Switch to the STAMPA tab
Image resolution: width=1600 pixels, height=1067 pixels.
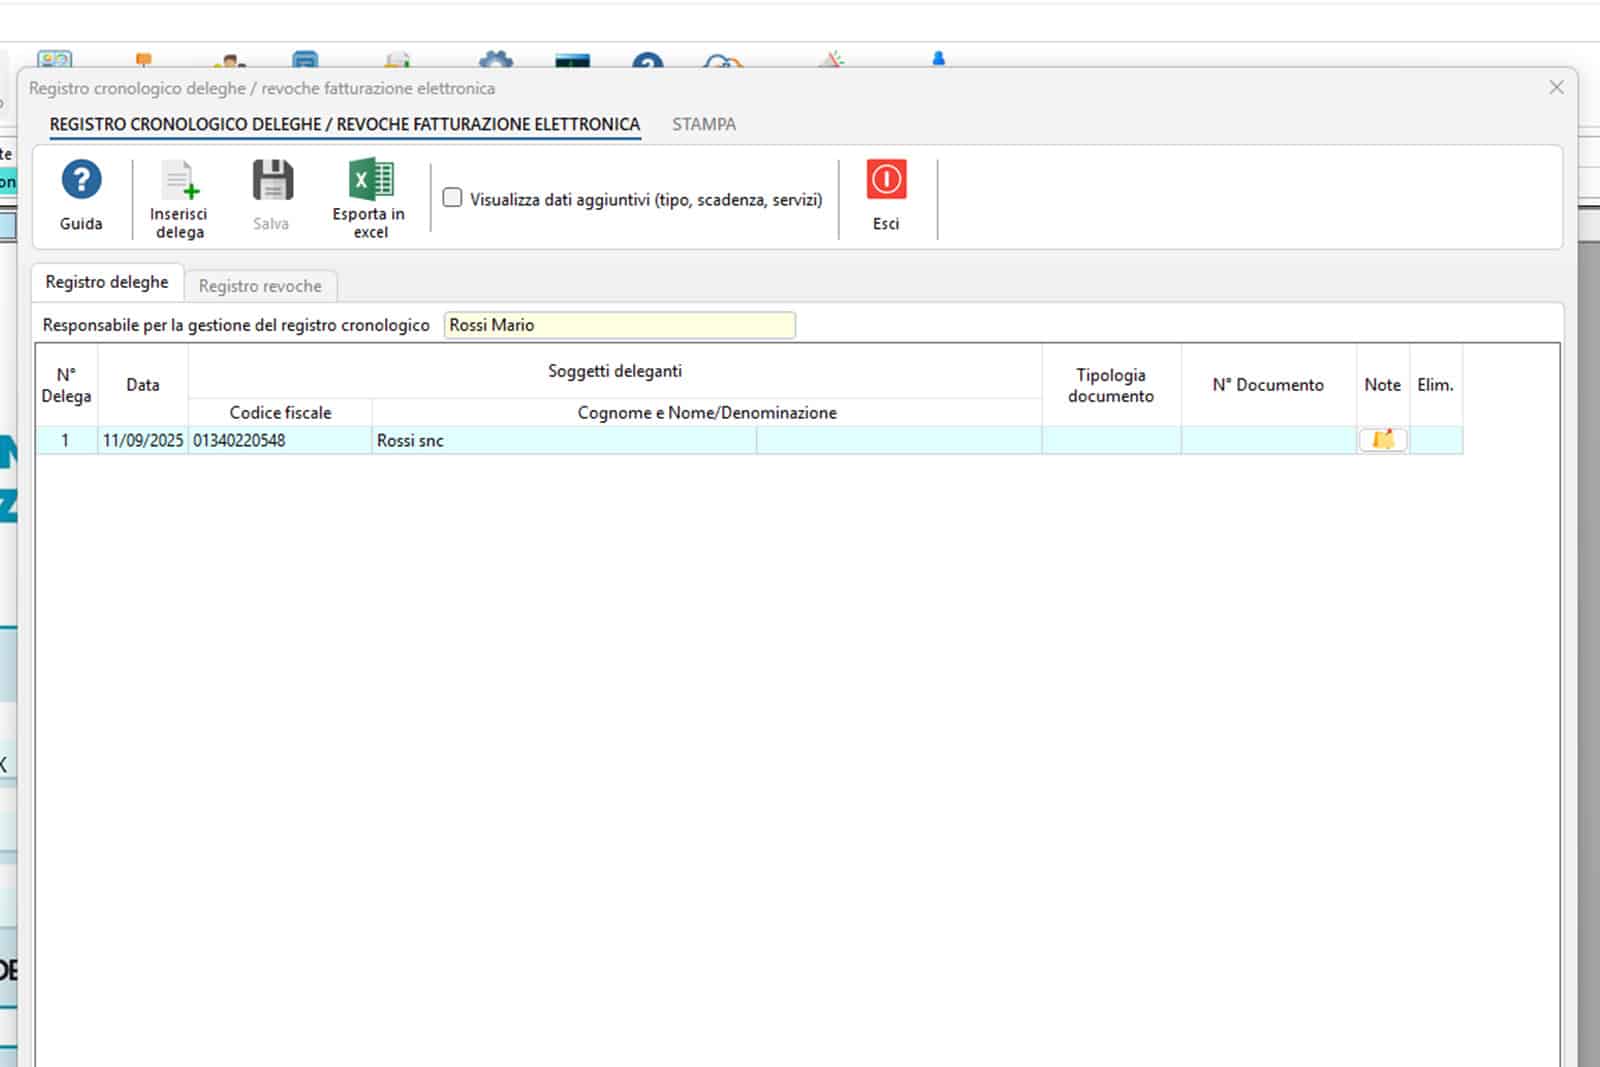[703, 124]
